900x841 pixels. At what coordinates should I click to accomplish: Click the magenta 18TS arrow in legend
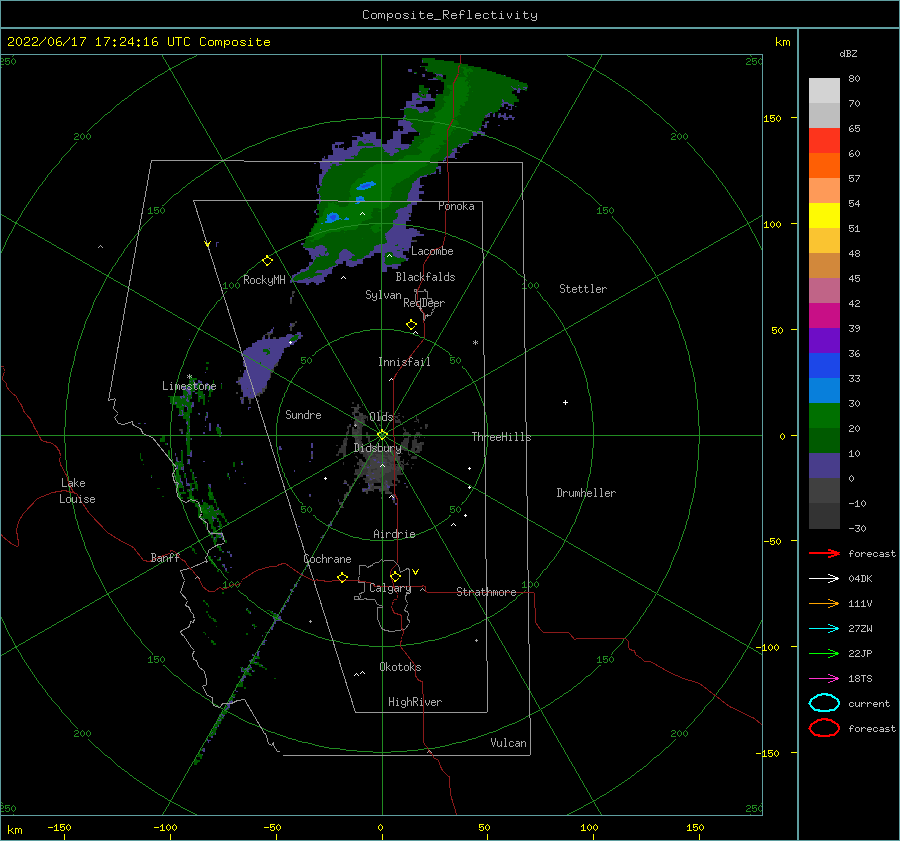(x=824, y=679)
